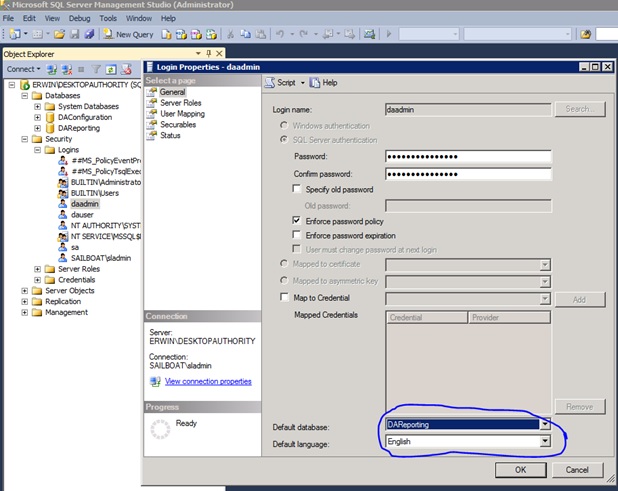Image resolution: width=618 pixels, height=491 pixels.
Task: Open the User Mapping page
Action: click(x=182, y=114)
